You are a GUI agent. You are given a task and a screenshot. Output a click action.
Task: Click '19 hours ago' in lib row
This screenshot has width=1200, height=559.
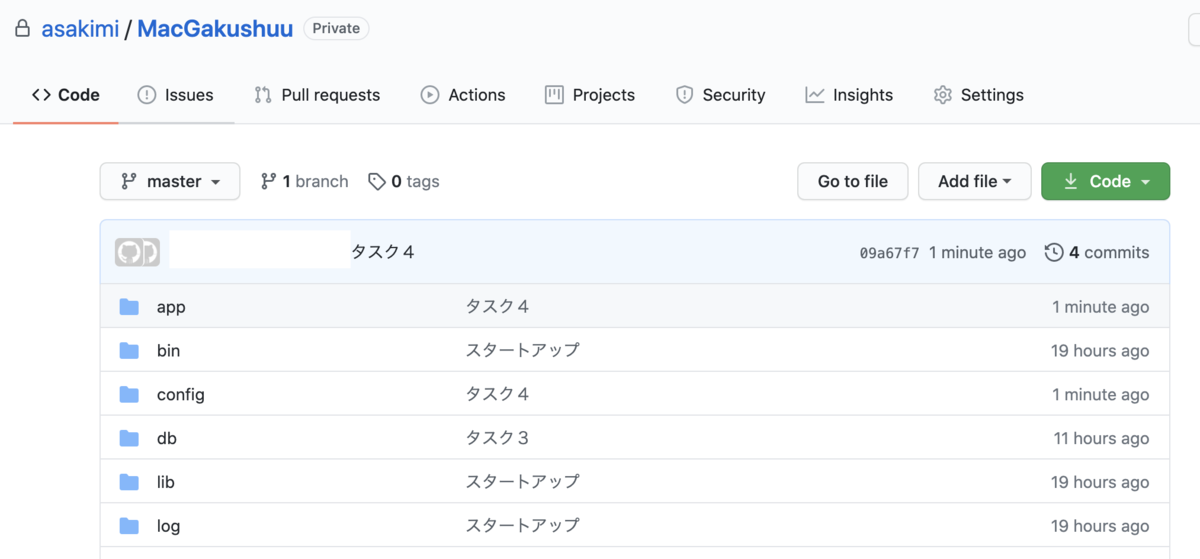(1100, 482)
